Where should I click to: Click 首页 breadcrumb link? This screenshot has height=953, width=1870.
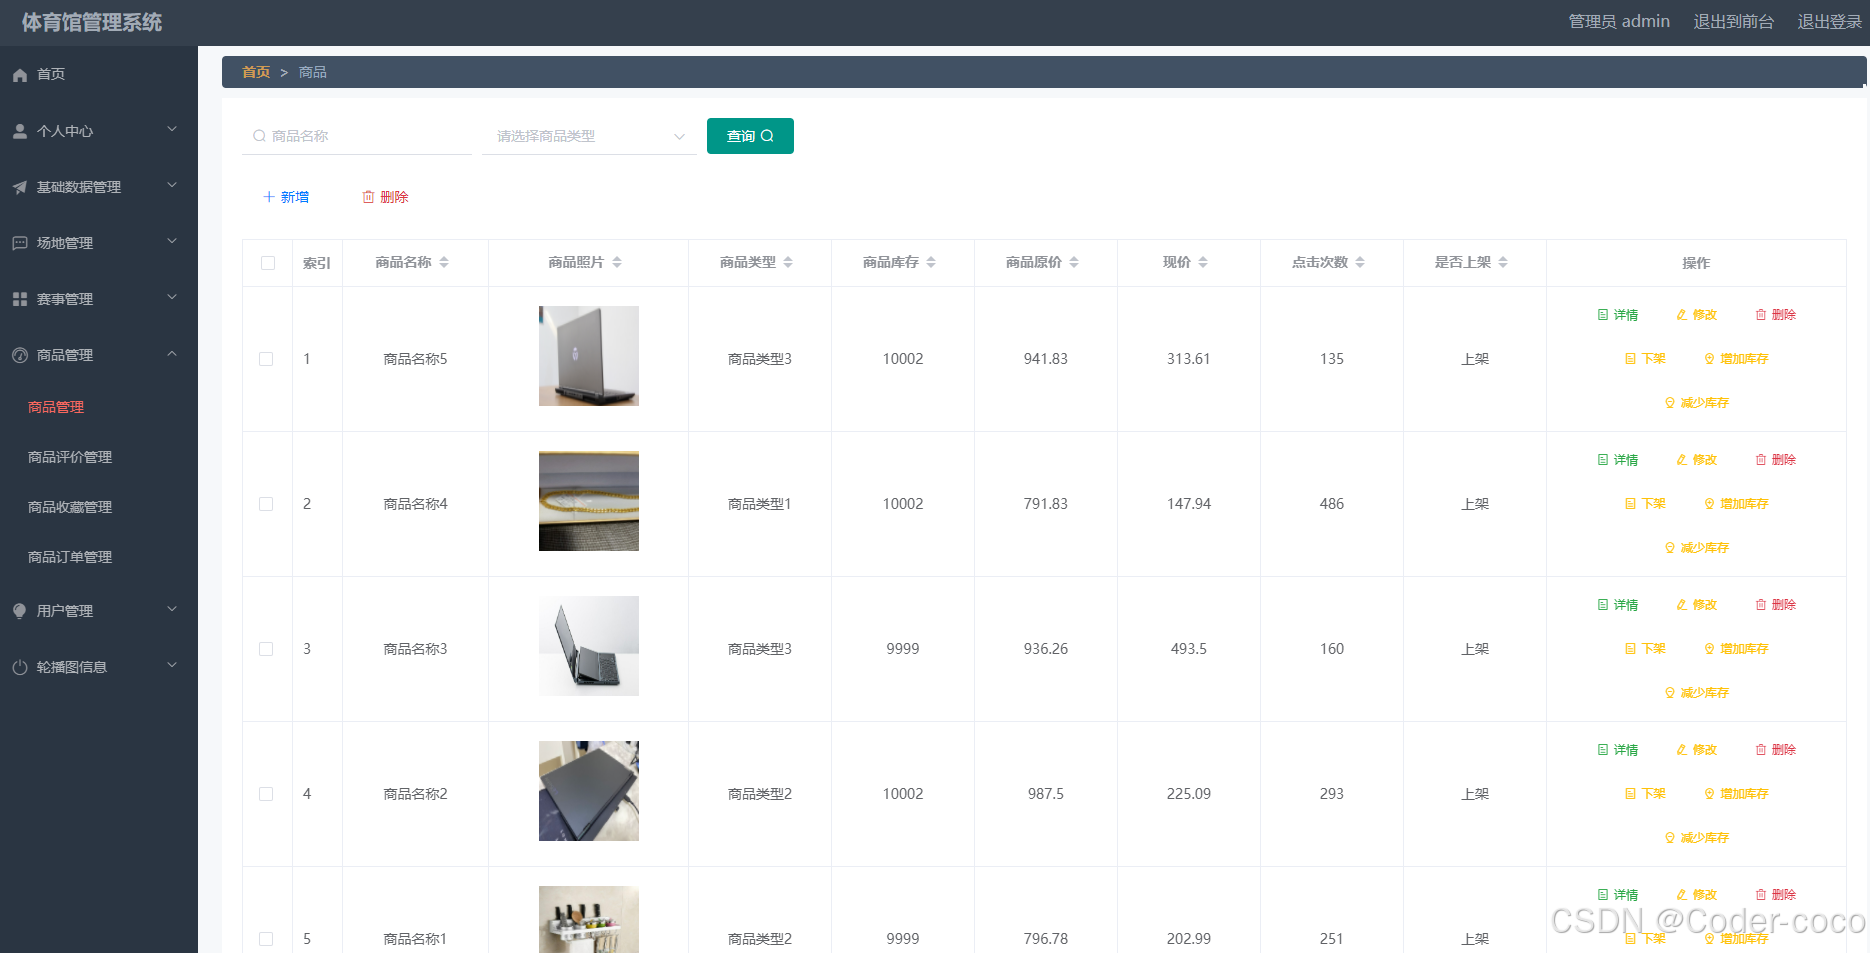(x=256, y=72)
